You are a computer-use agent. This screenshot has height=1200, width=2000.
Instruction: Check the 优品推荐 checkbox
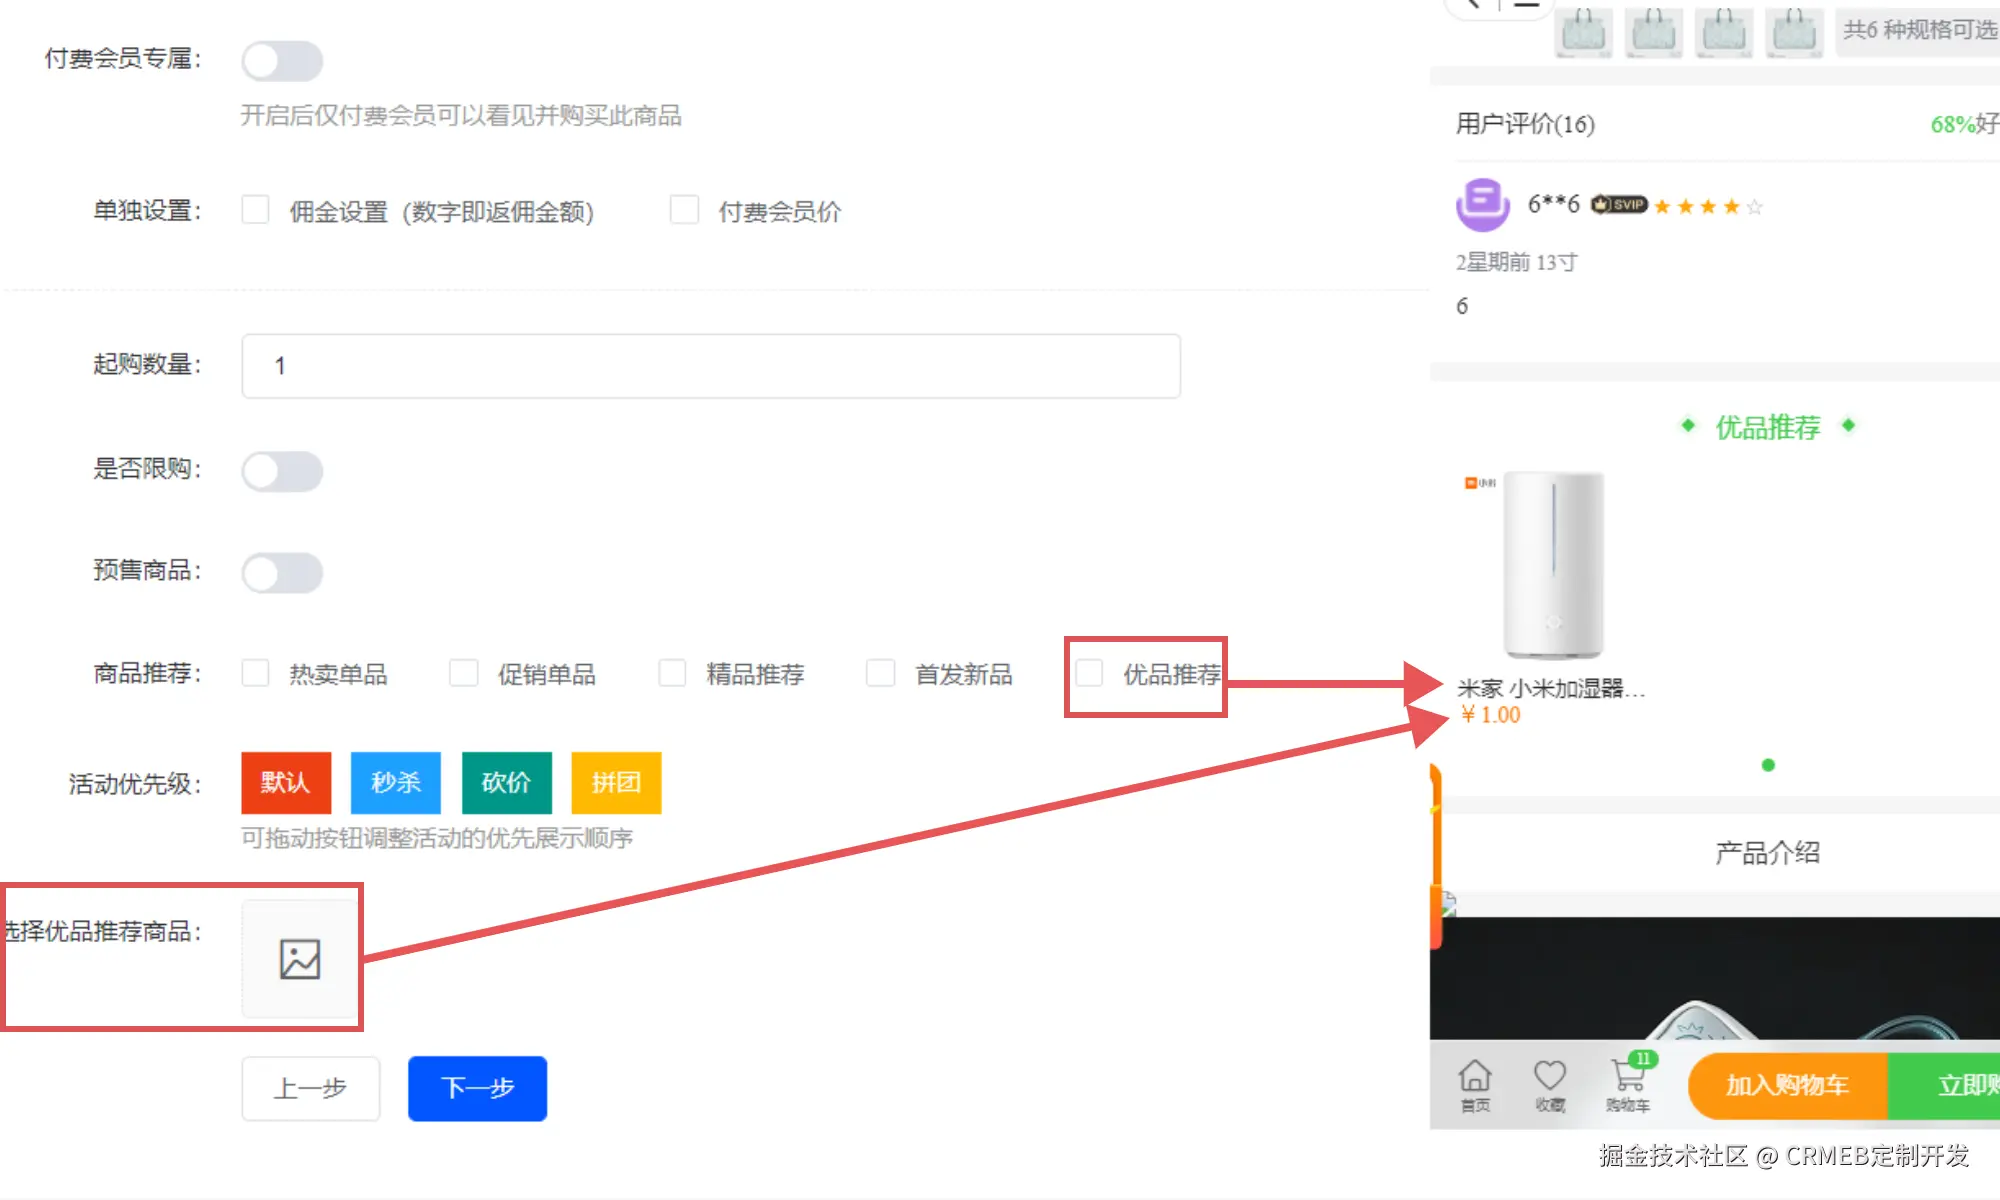1089,673
